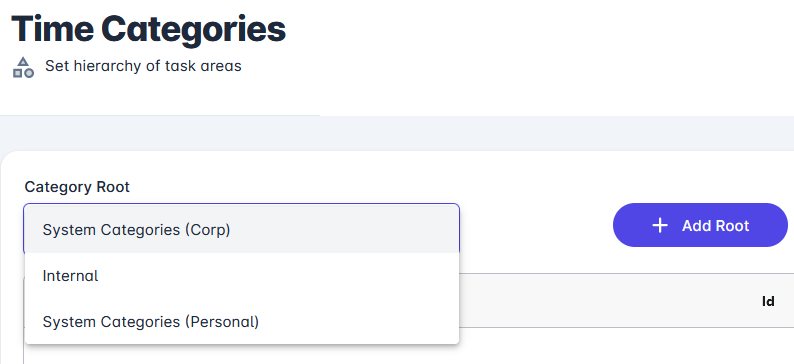Click the shapes icon beside the subtitle
Viewport: 794px width, 364px height.
click(23, 67)
